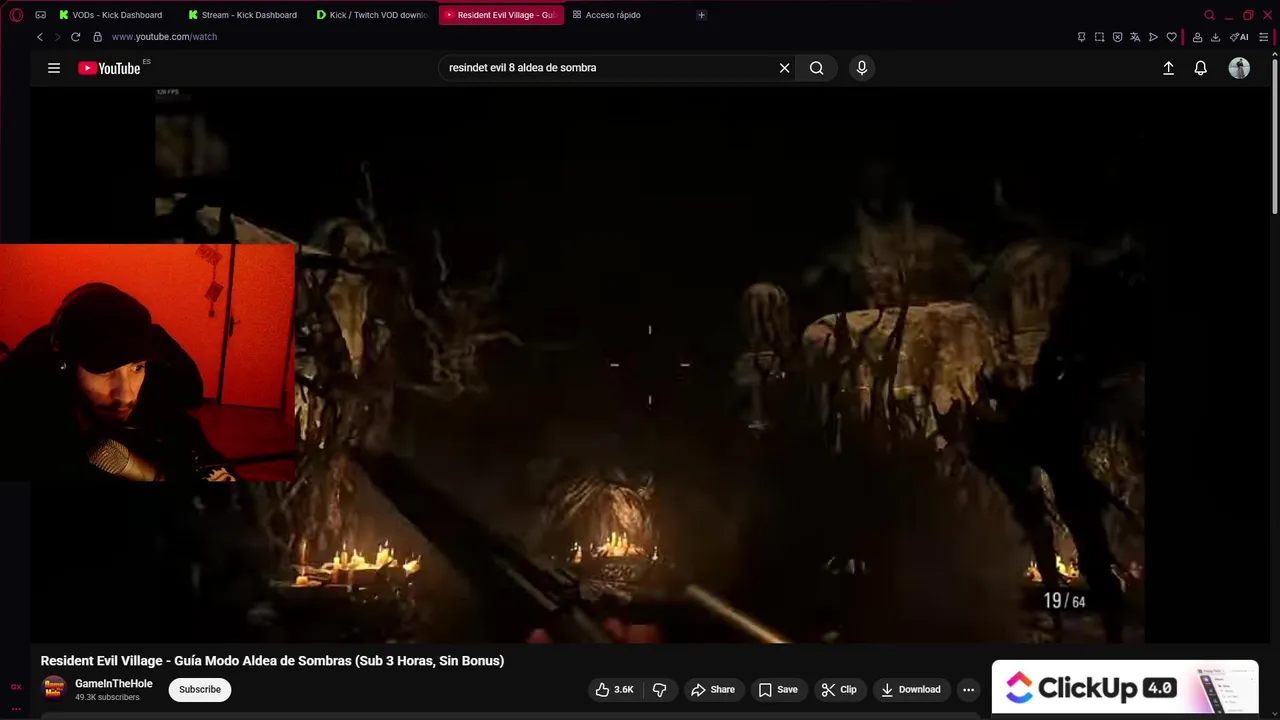The image size is (1280, 720).
Task: Toggle the ad blocker shield icon
Action: click(1117, 37)
